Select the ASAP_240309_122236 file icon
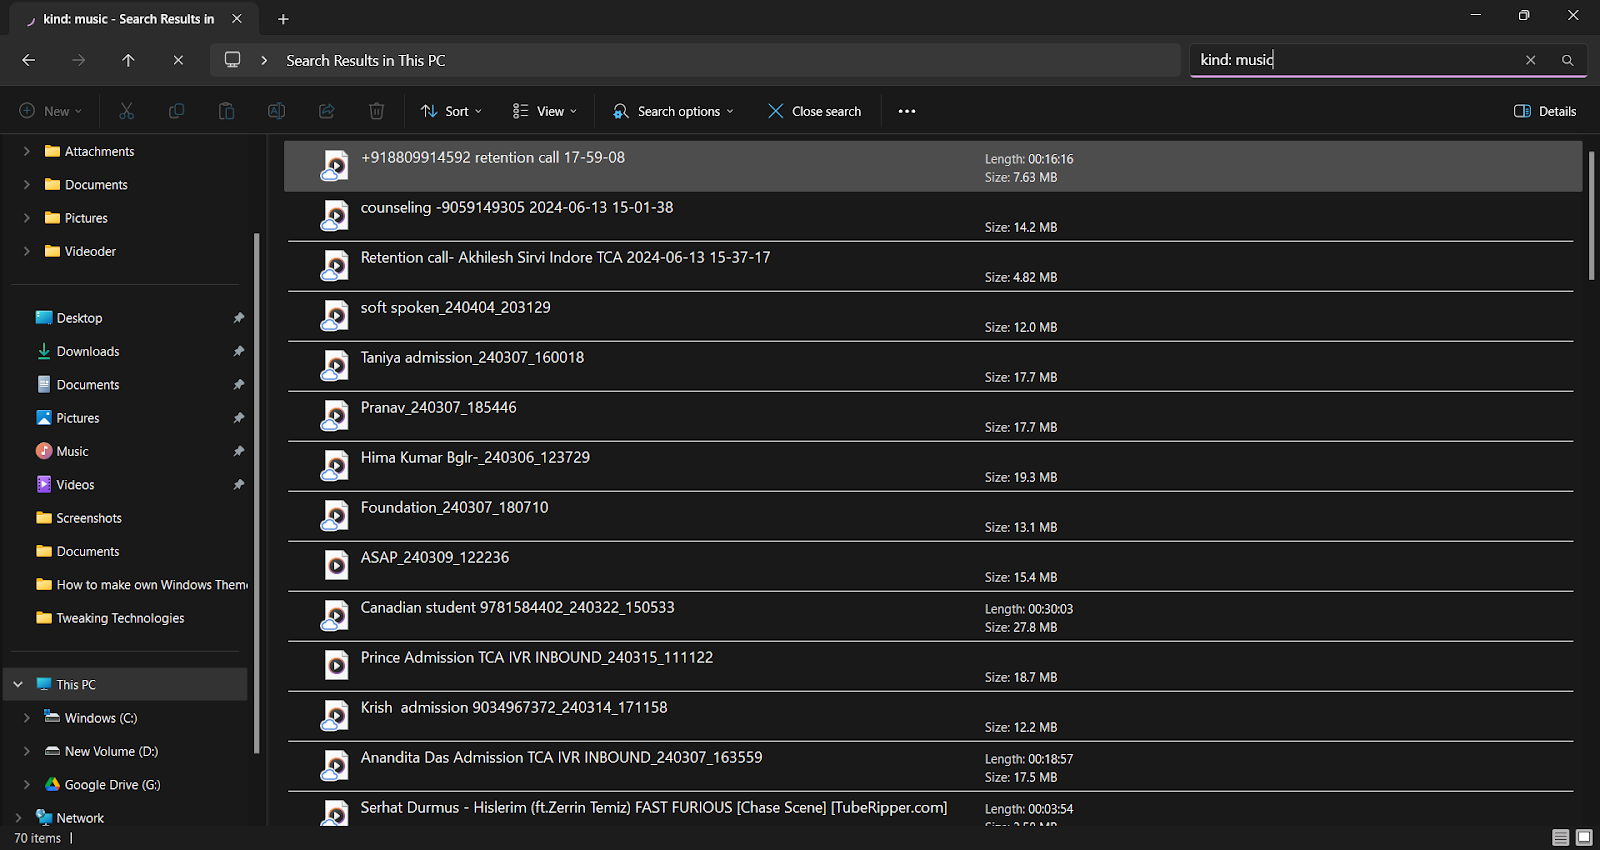Image resolution: width=1600 pixels, height=850 pixels. (336, 565)
